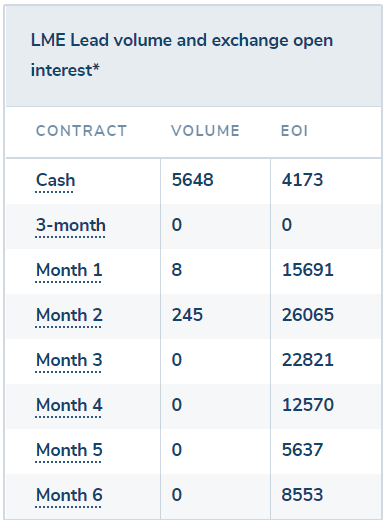The image size is (387, 520).
Task: Click the VOLUME column header
Action: [205, 131]
